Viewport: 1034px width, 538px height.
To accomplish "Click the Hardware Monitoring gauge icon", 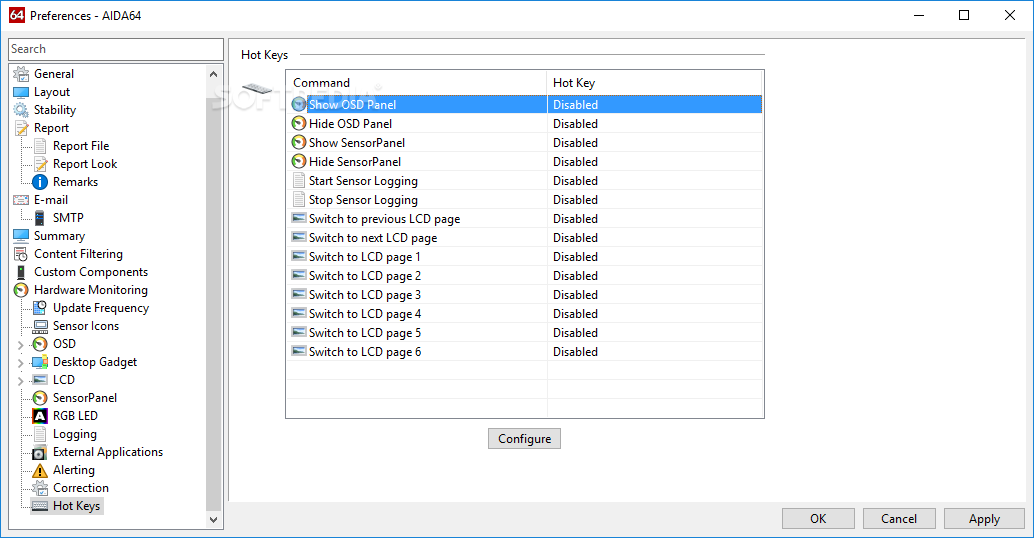I will (21, 290).
